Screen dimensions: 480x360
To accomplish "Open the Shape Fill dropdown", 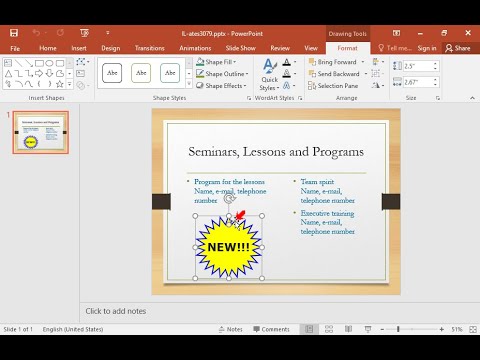I will coord(216,62).
